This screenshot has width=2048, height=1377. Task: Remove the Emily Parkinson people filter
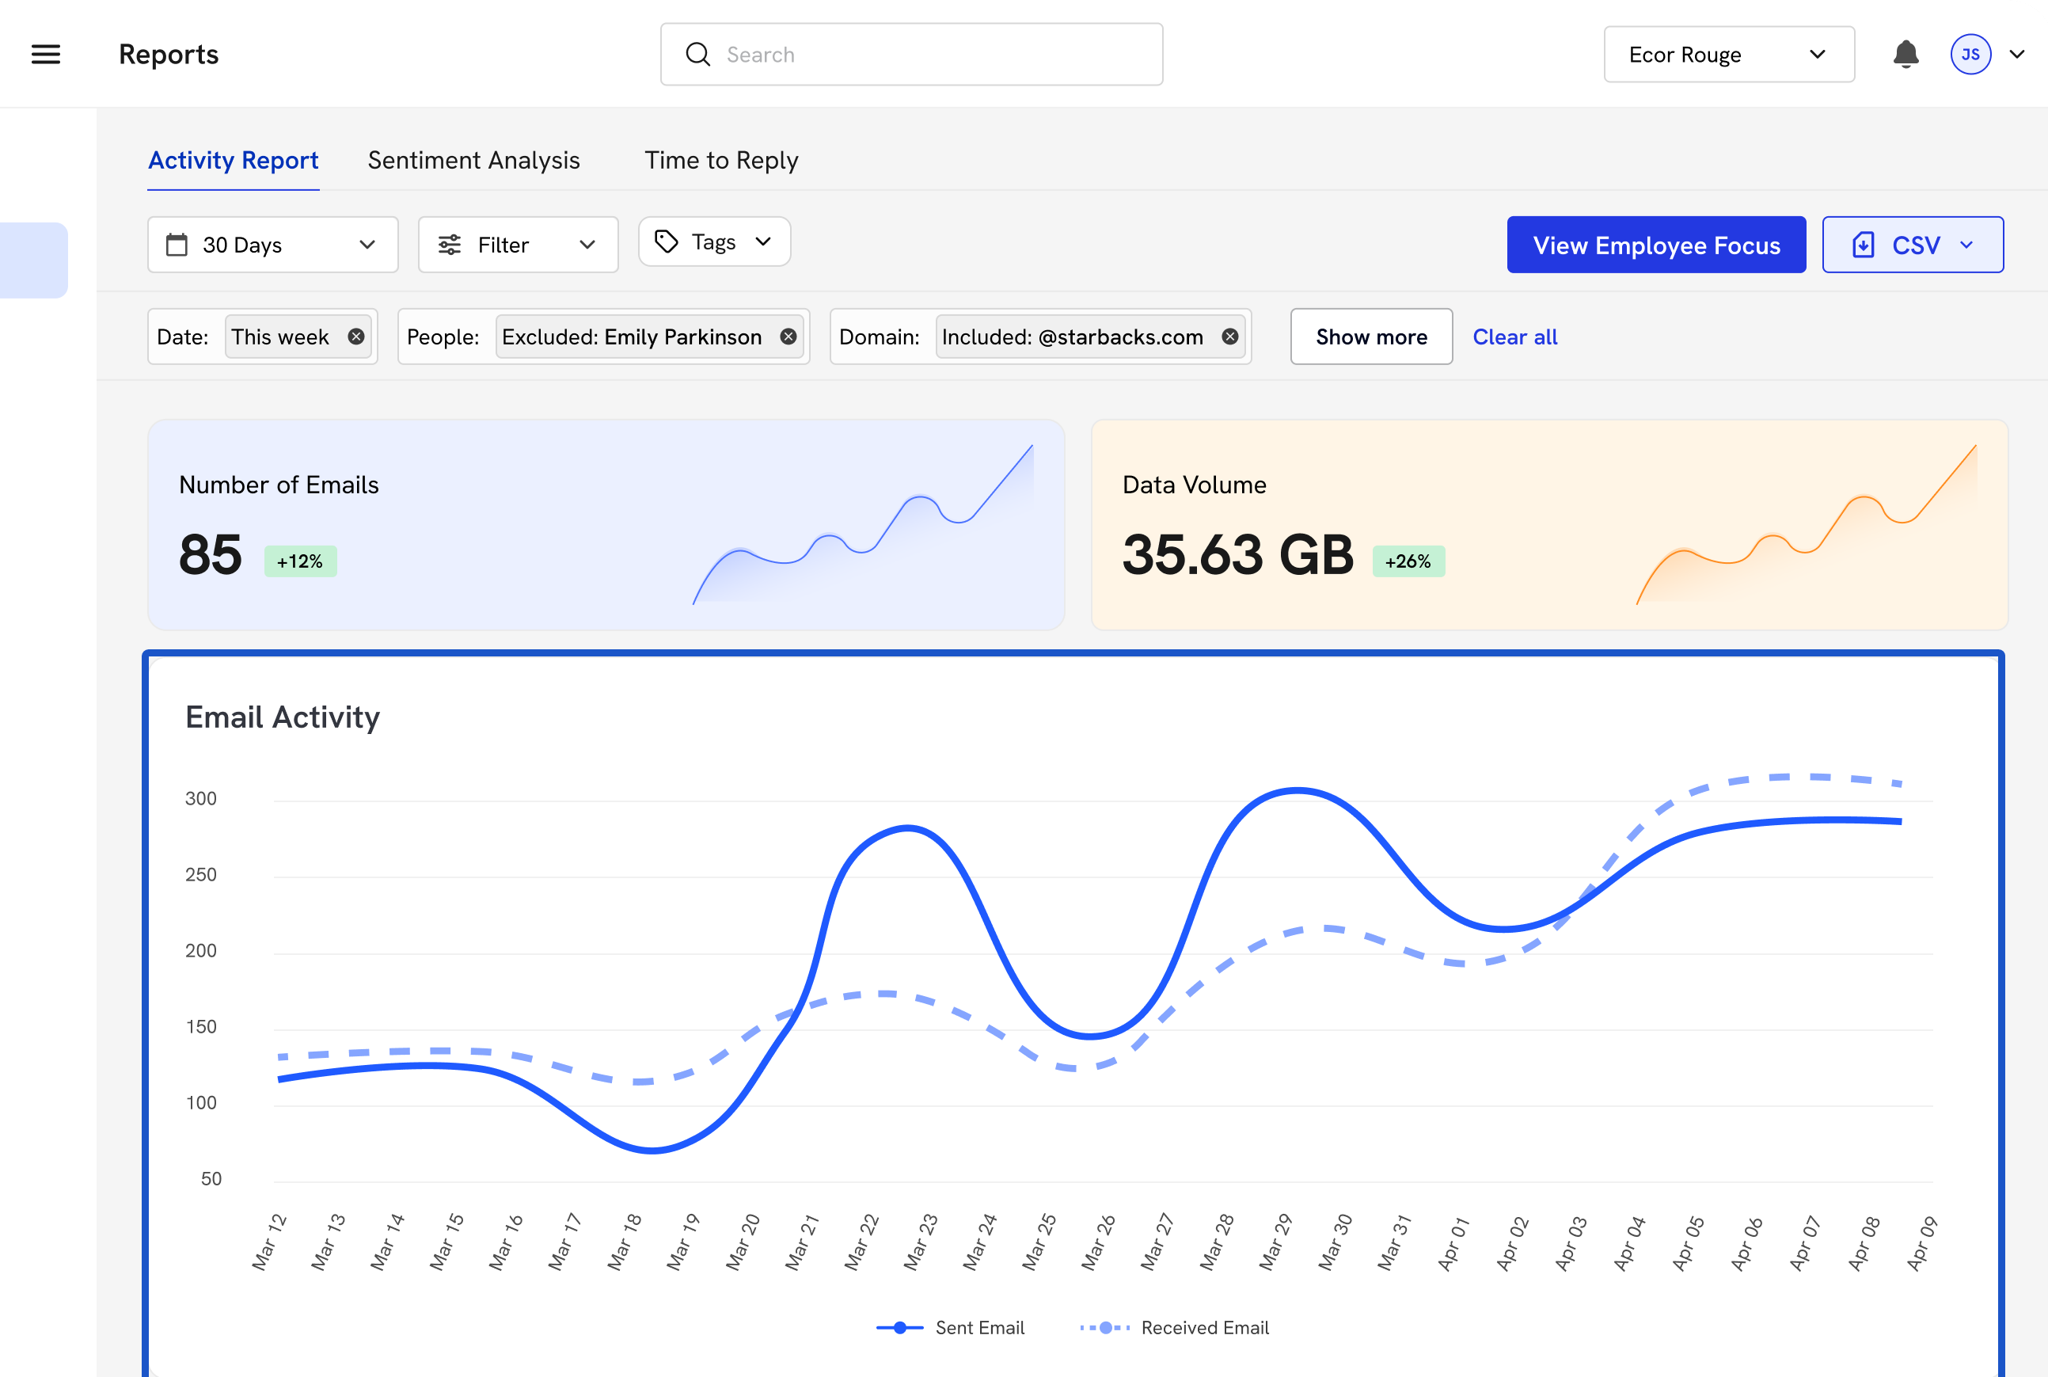coord(789,337)
